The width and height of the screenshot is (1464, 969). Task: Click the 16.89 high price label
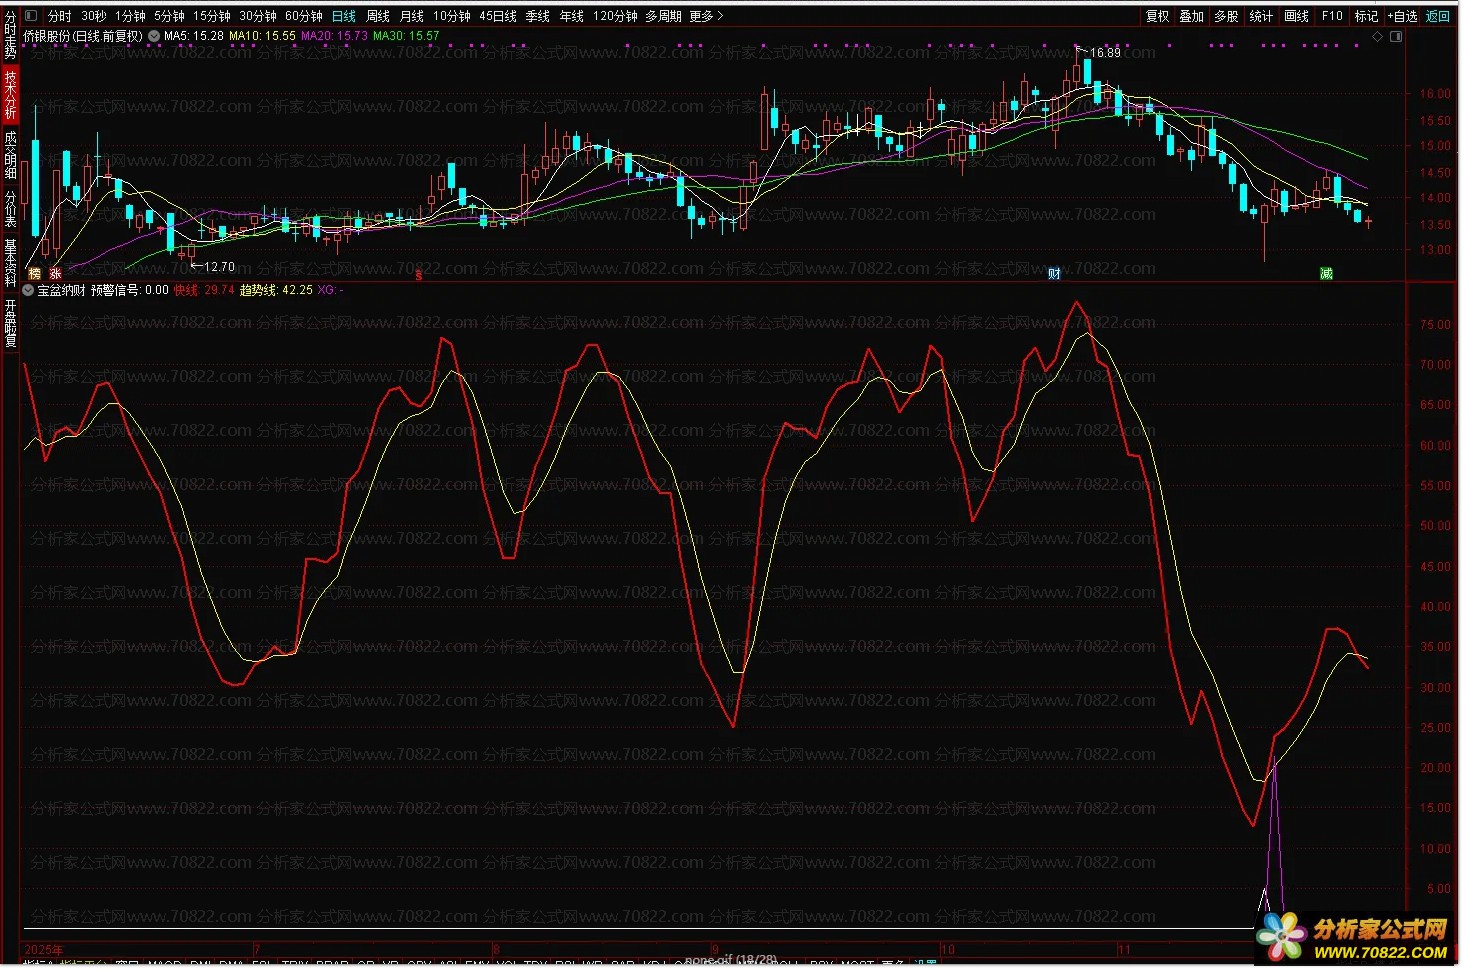[1105, 52]
